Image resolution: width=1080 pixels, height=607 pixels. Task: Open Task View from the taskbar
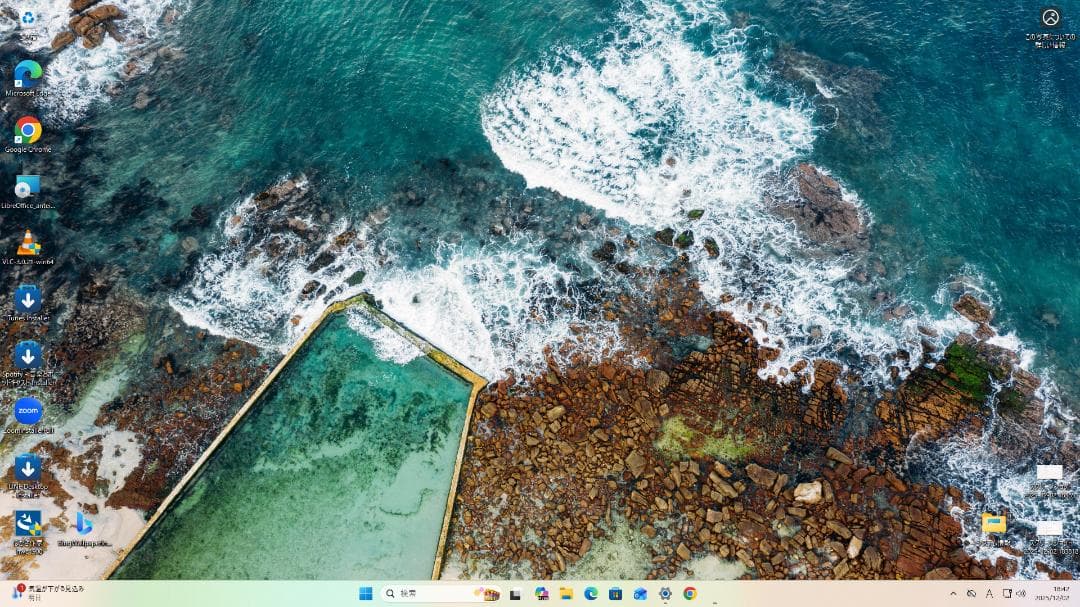coord(516,594)
